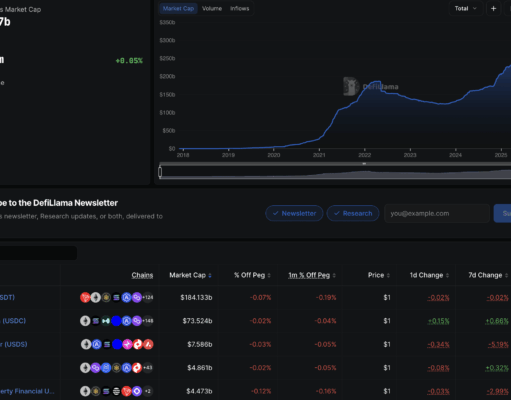
Task: Sort table by 1m % Off Peg column
Action: (312, 275)
